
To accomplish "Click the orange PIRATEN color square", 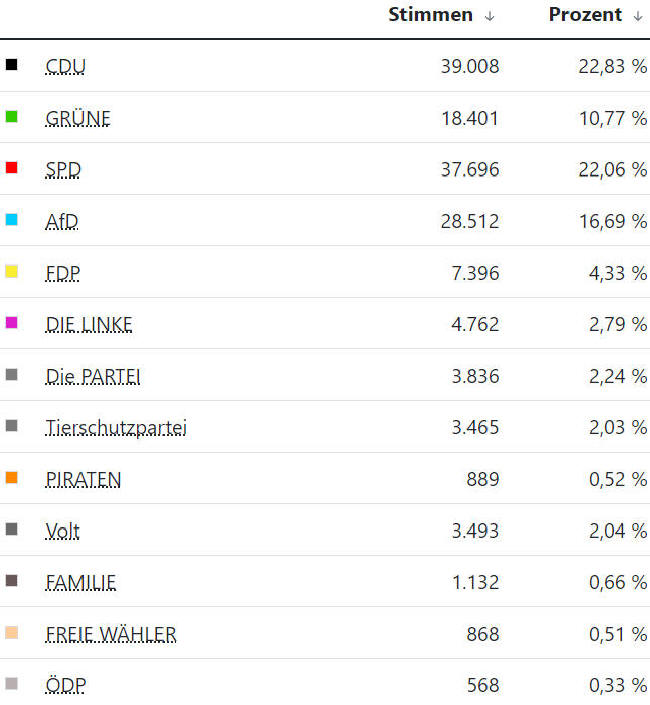I will tap(11, 477).
